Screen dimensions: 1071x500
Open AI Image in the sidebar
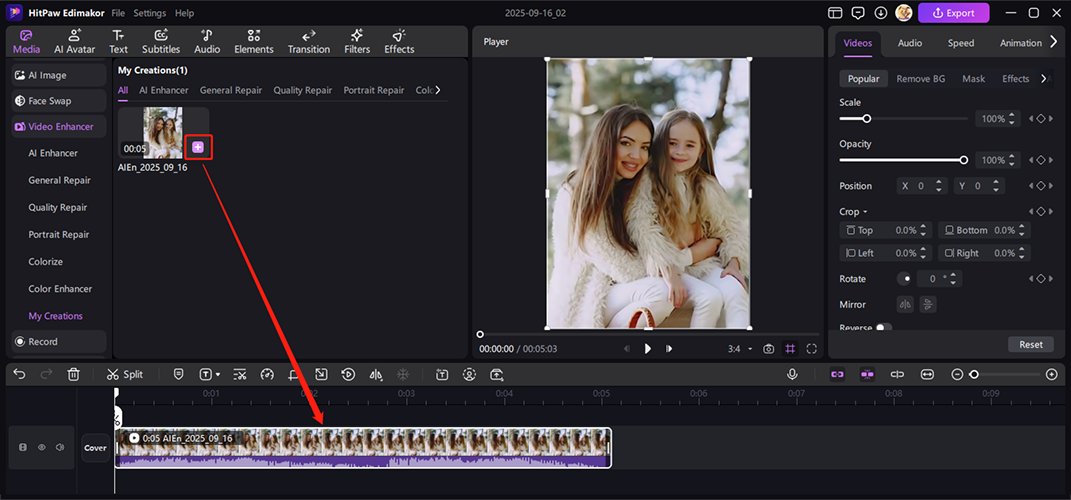[x=59, y=75]
